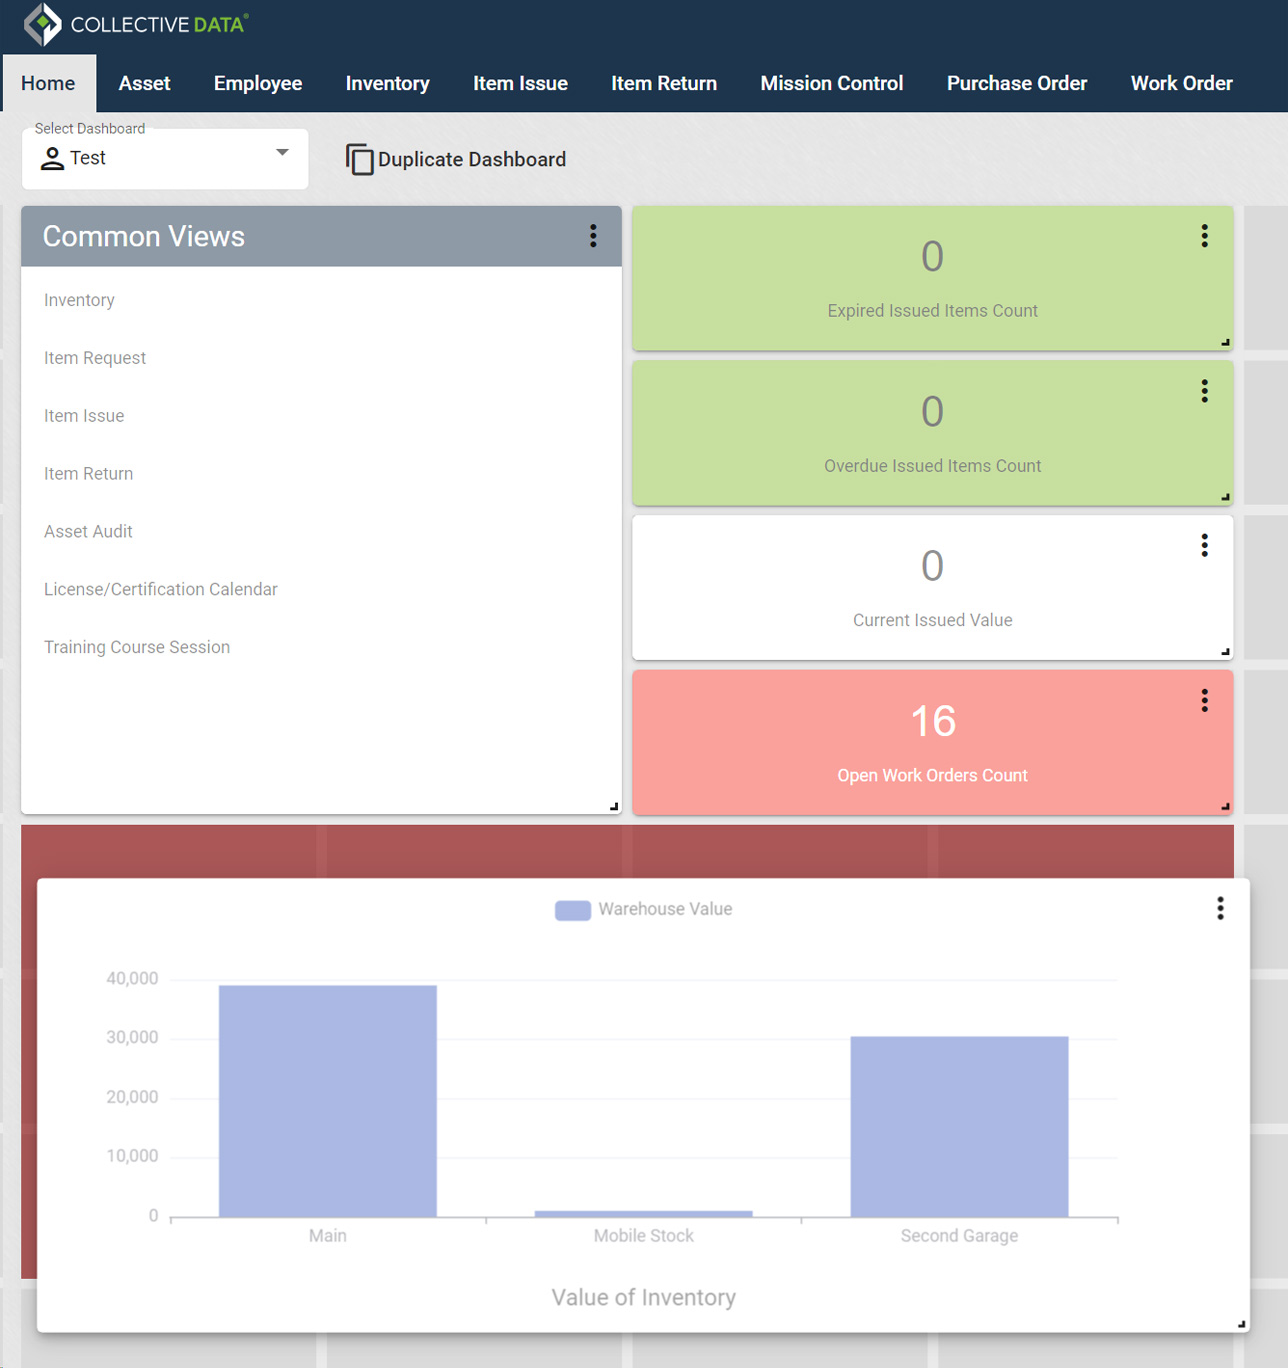This screenshot has height=1368, width=1288.
Task: Open the dropdown arrow next to Test
Action: click(281, 152)
